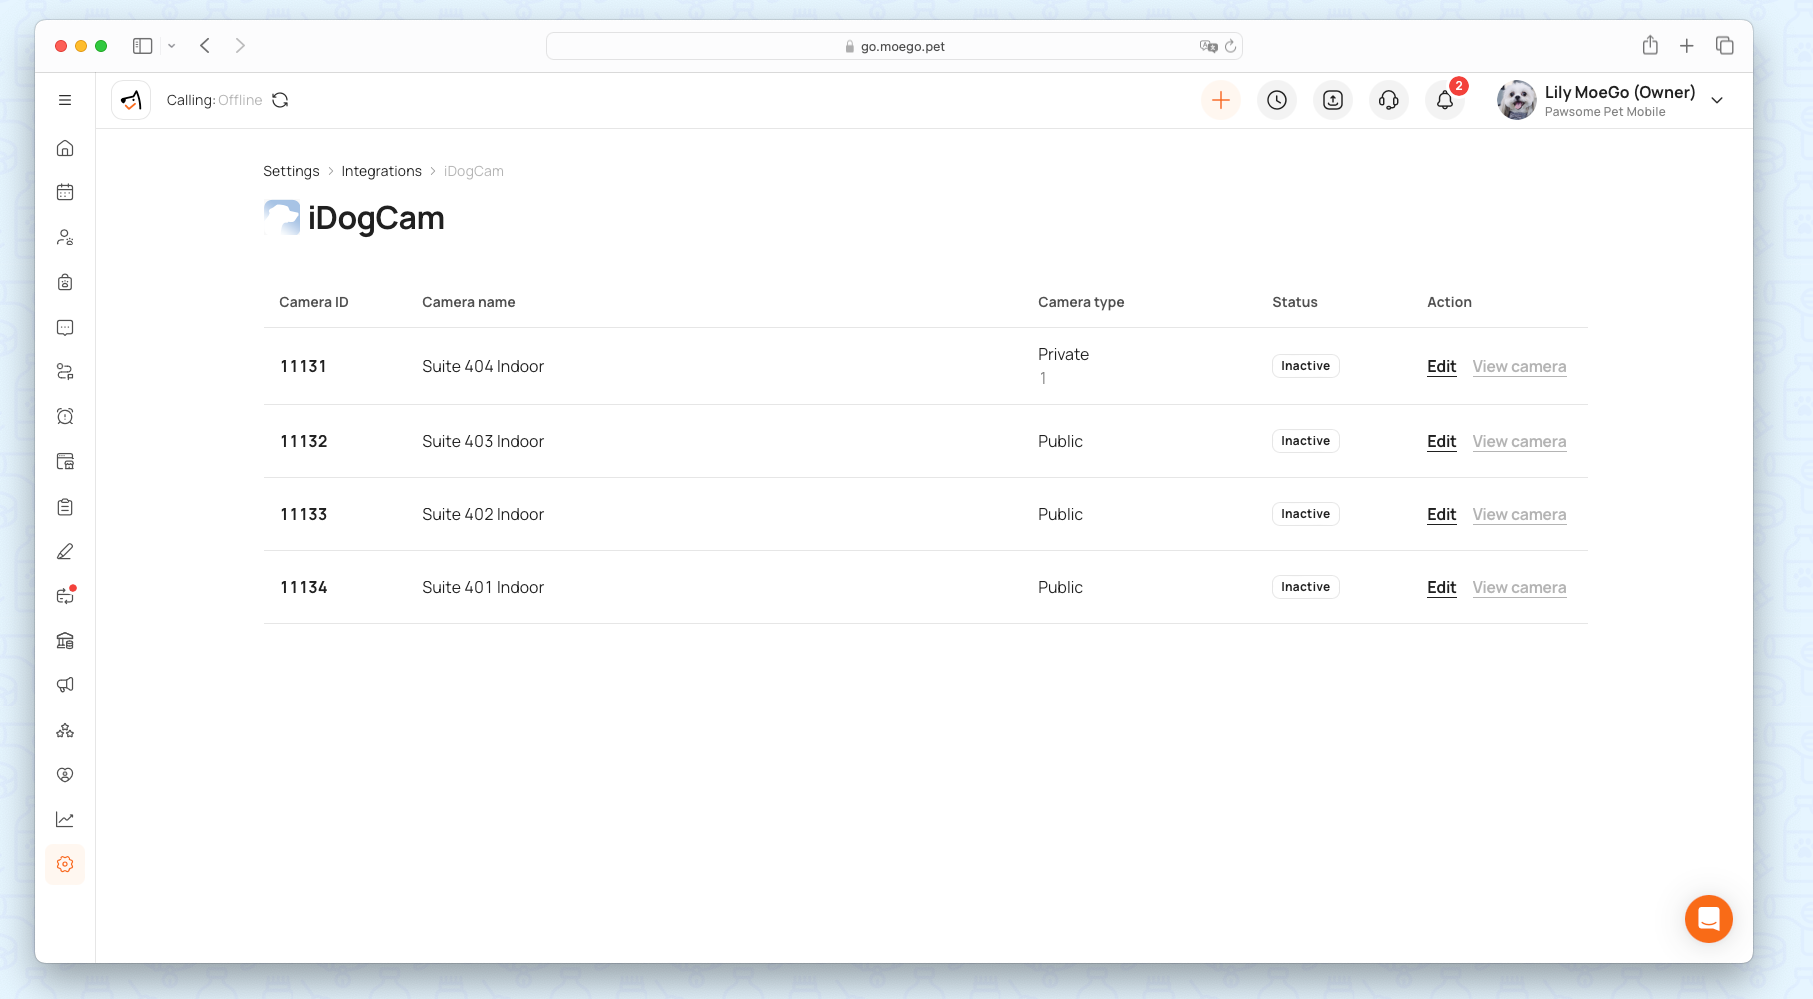Edit camera 11134 Suite 401 Indoor
Image resolution: width=1813 pixels, height=999 pixels.
pos(1441,587)
